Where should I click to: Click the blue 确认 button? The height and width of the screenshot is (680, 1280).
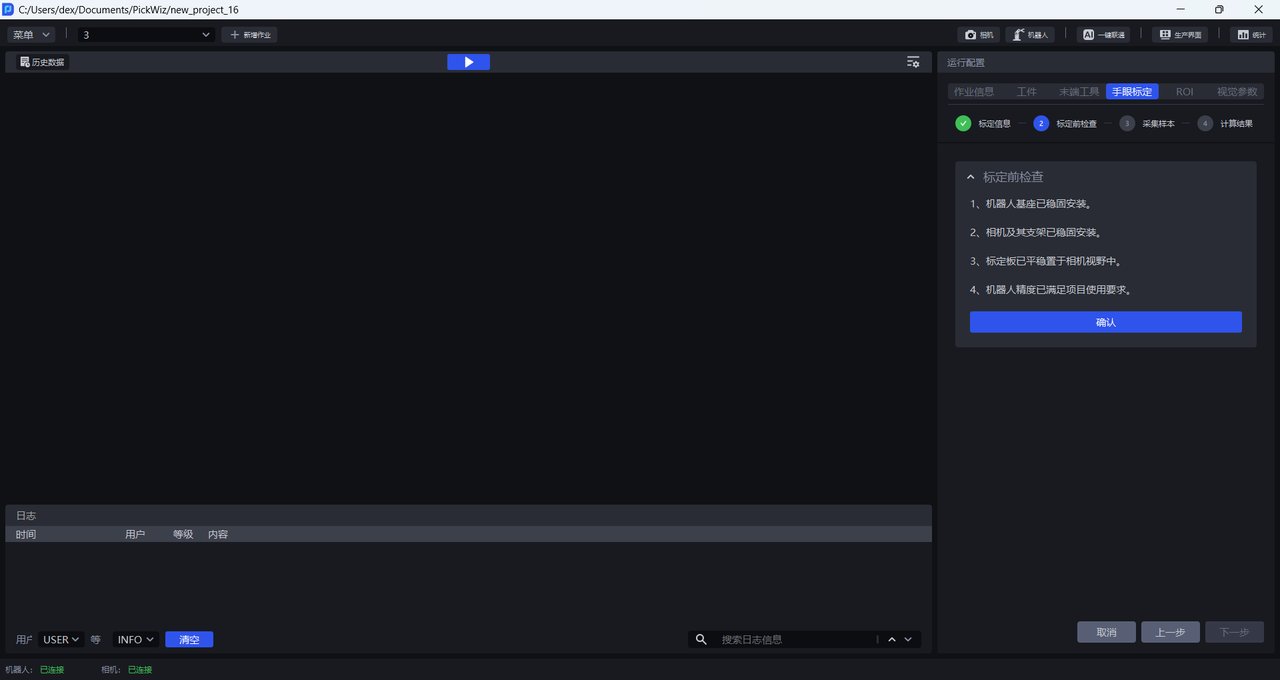coord(1105,322)
